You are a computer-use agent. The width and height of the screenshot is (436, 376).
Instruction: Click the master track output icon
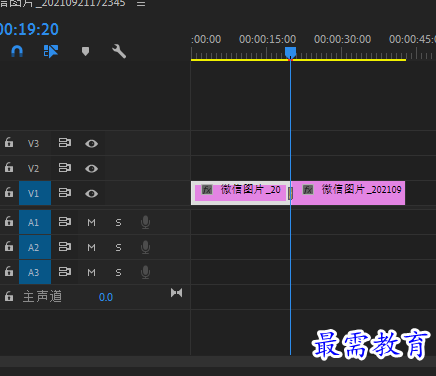pyautogui.click(x=176, y=293)
